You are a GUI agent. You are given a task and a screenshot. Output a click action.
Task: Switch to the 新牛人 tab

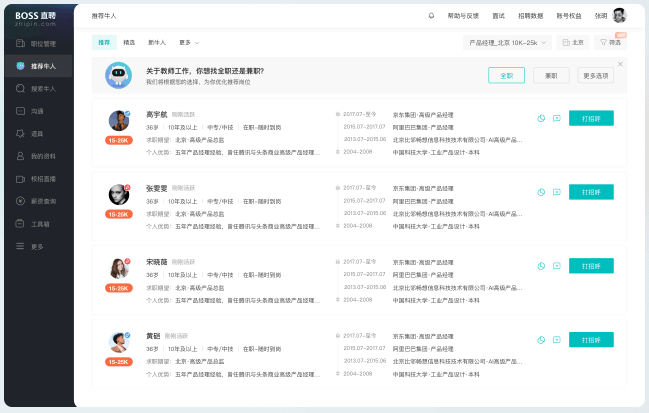pyautogui.click(x=157, y=43)
